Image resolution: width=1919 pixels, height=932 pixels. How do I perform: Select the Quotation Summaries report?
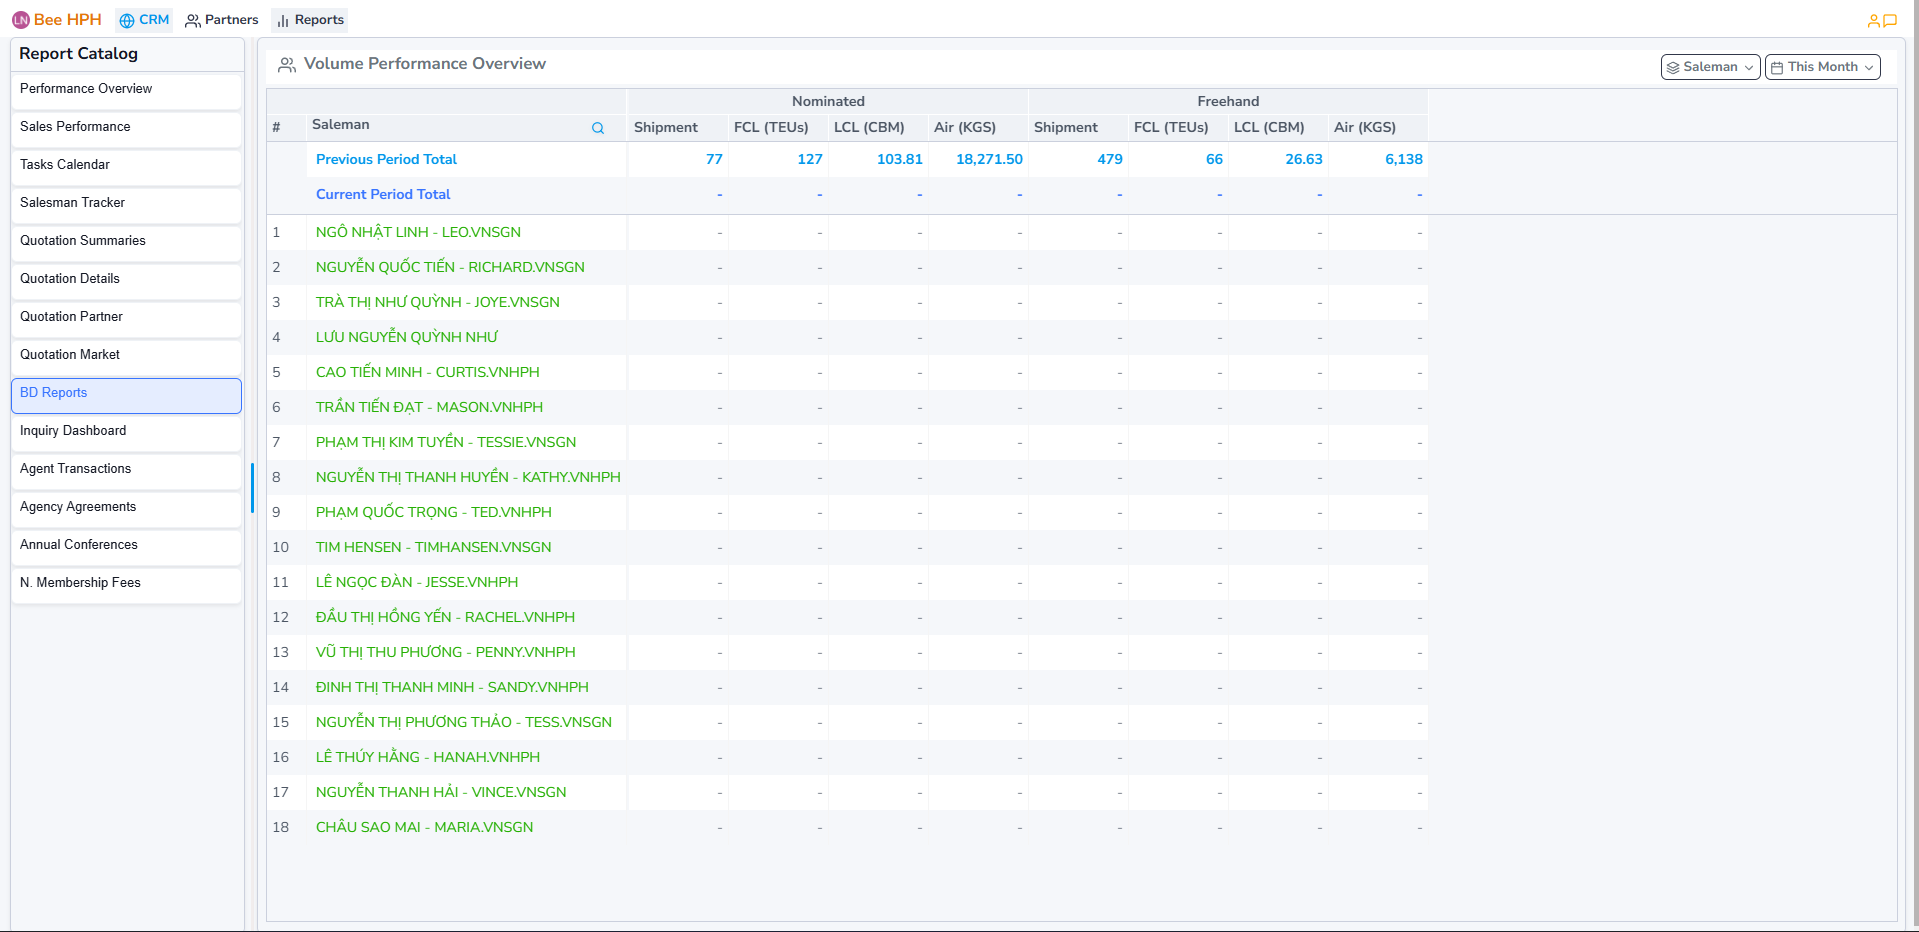click(x=82, y=240)
